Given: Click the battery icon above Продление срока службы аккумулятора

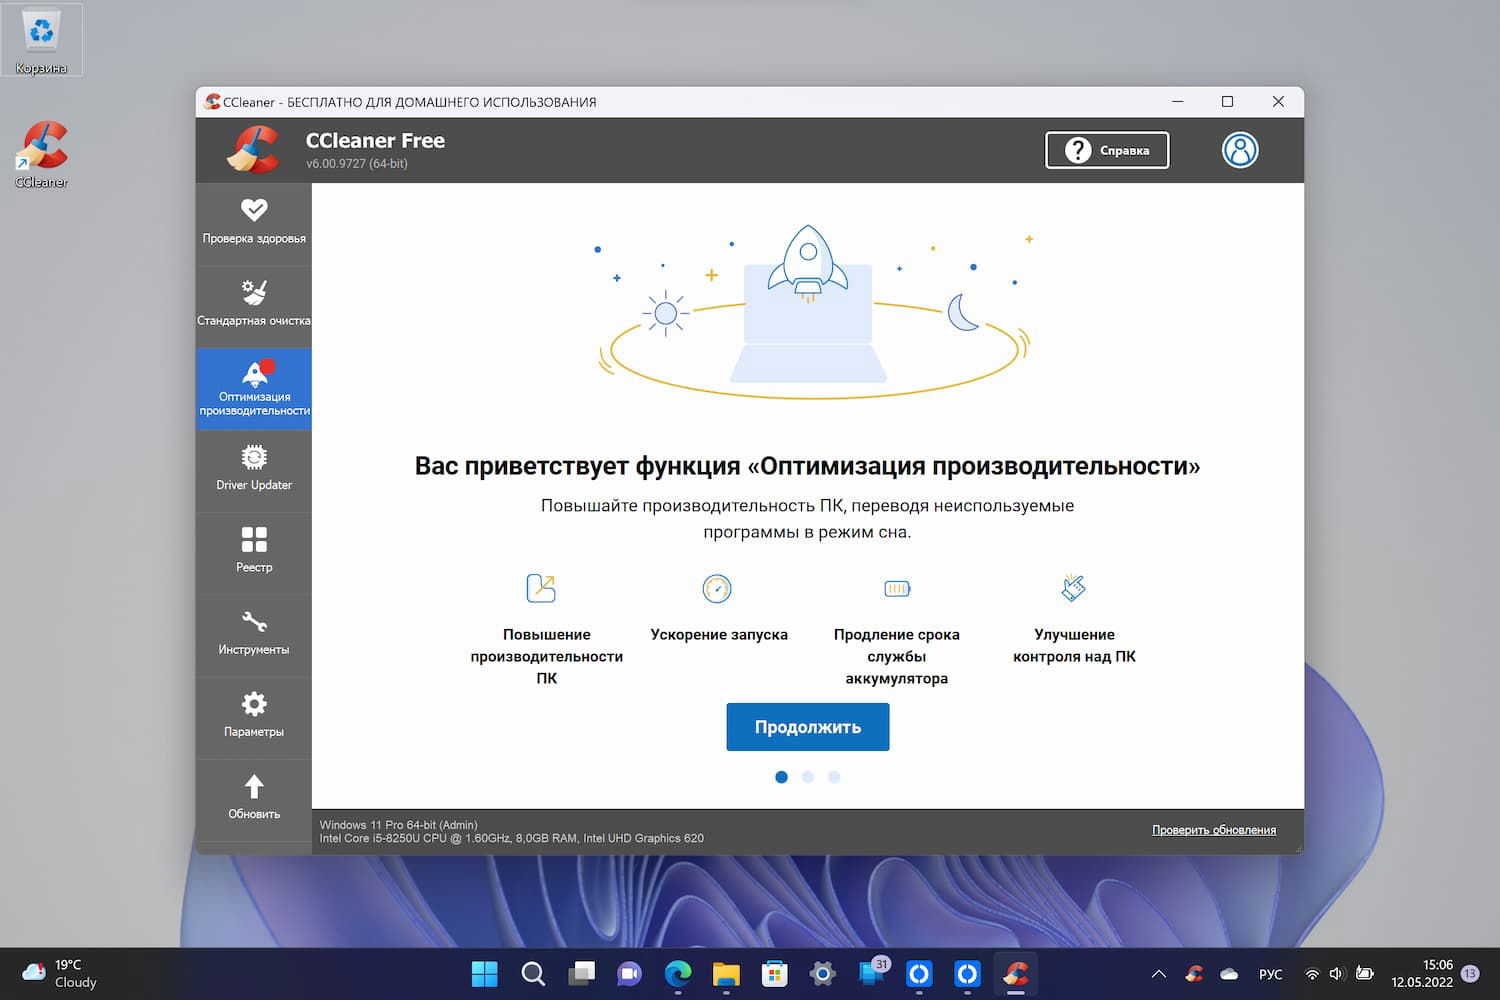Looking at the screenshot, I should point(897,589).
